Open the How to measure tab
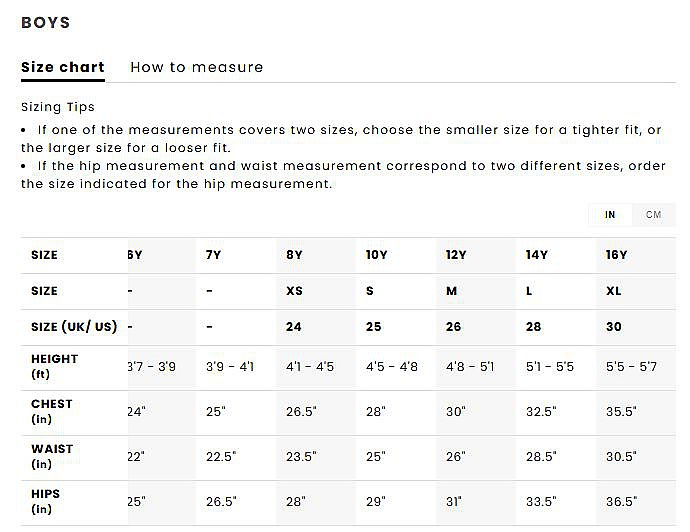 (x=197, y=68)
